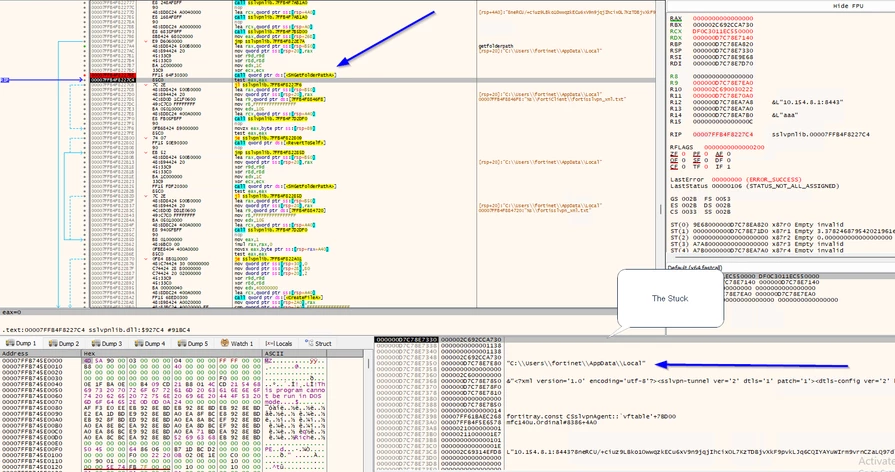Open the Struct tab
This screenshot has height=472, width=895.
[319, 343]
